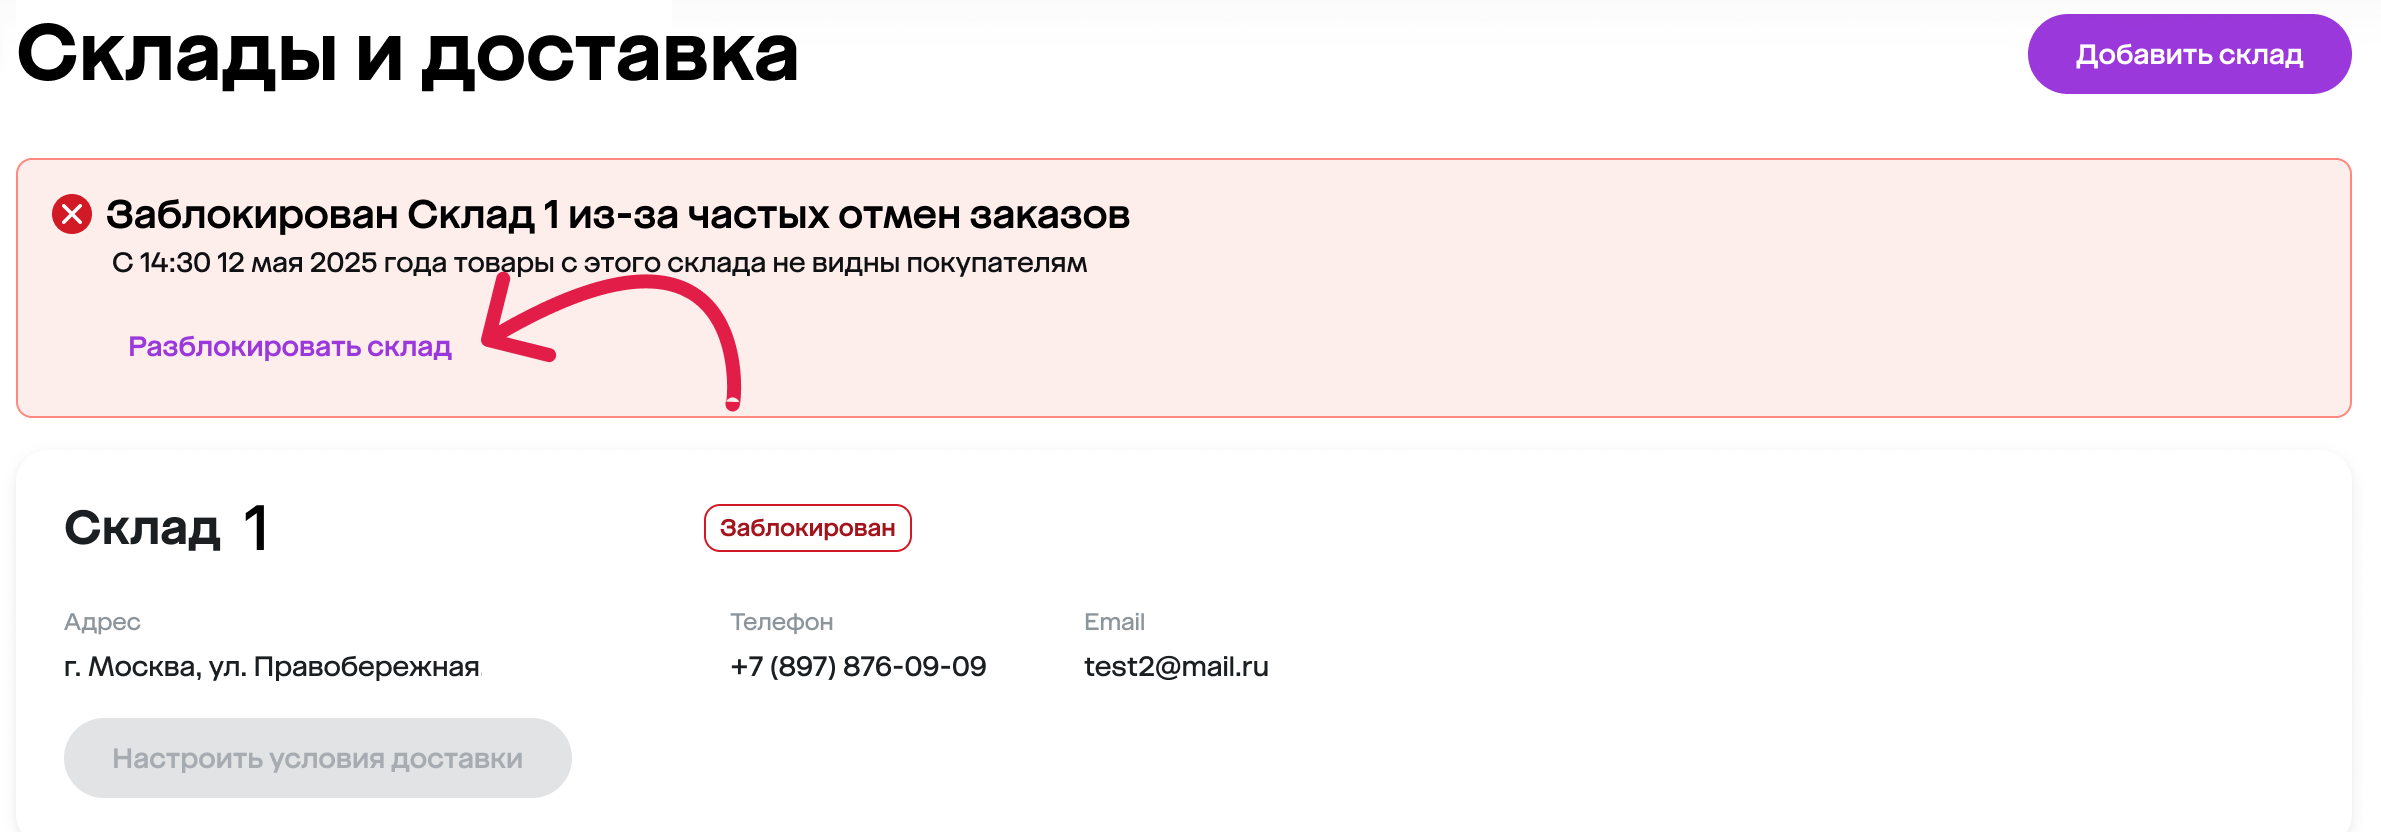
Task: Click empty space inside the pink alert banner
Action: (1600, 330)
